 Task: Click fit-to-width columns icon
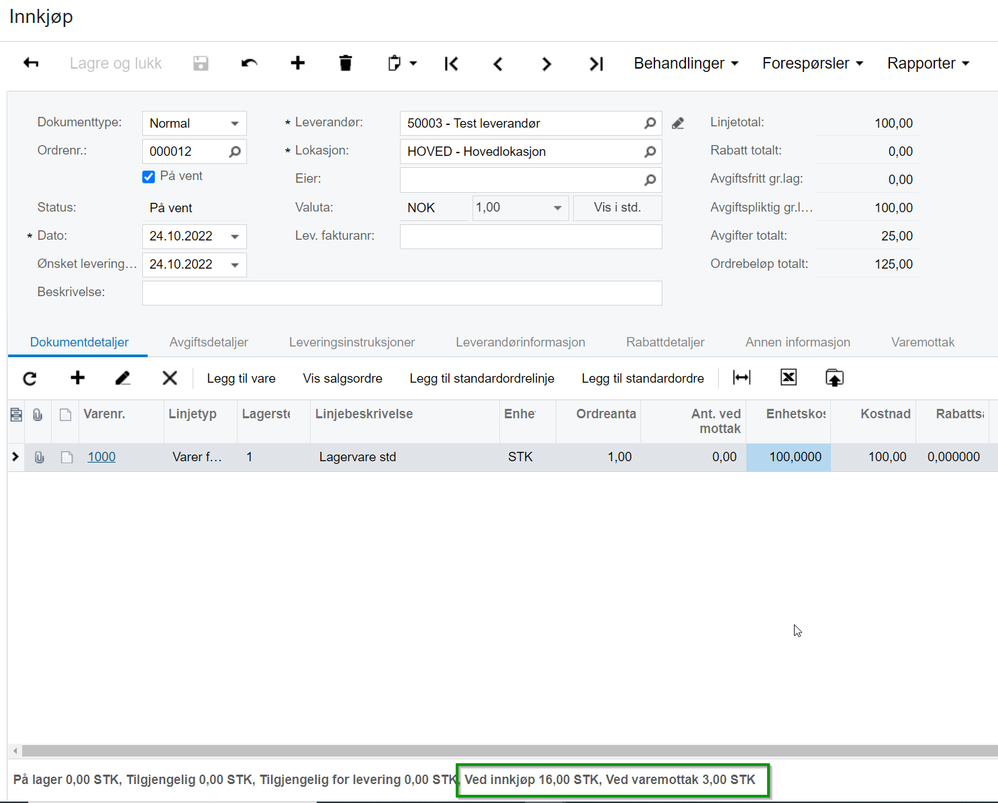coord(741,378)
